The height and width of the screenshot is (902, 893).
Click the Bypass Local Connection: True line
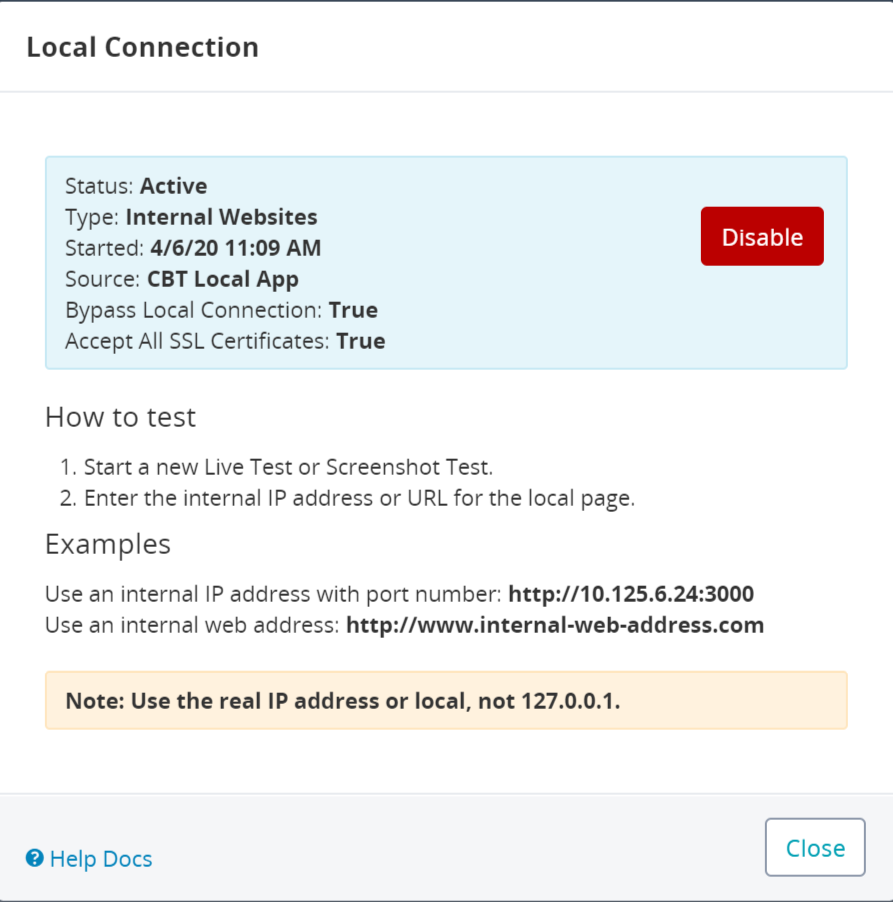pos(222,310)
